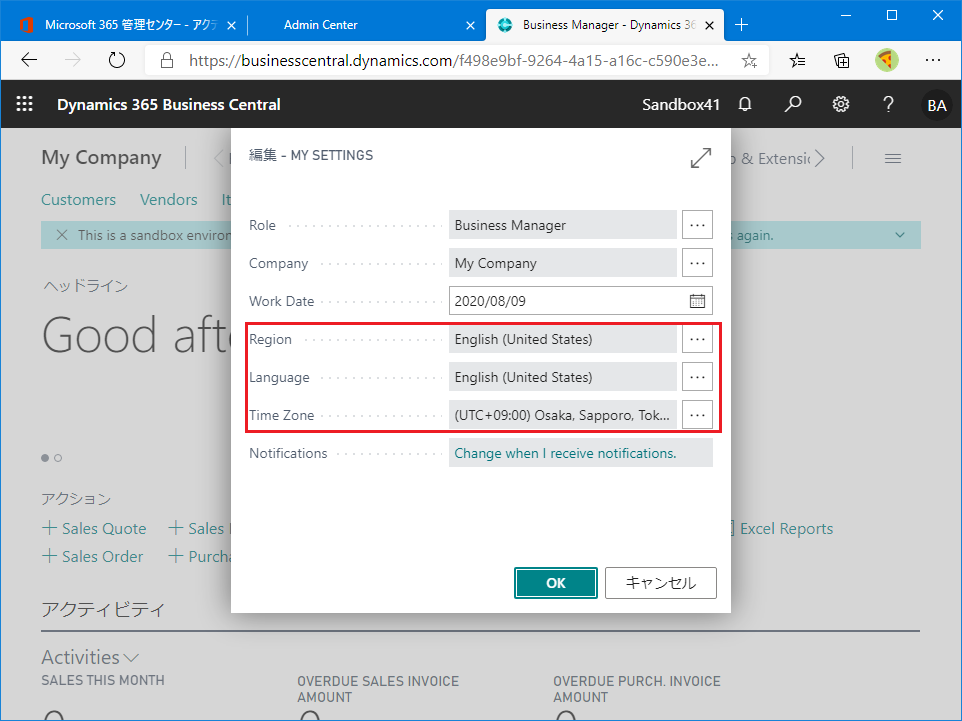Open the Role lookup ellipsis button

tap(697, 225)
